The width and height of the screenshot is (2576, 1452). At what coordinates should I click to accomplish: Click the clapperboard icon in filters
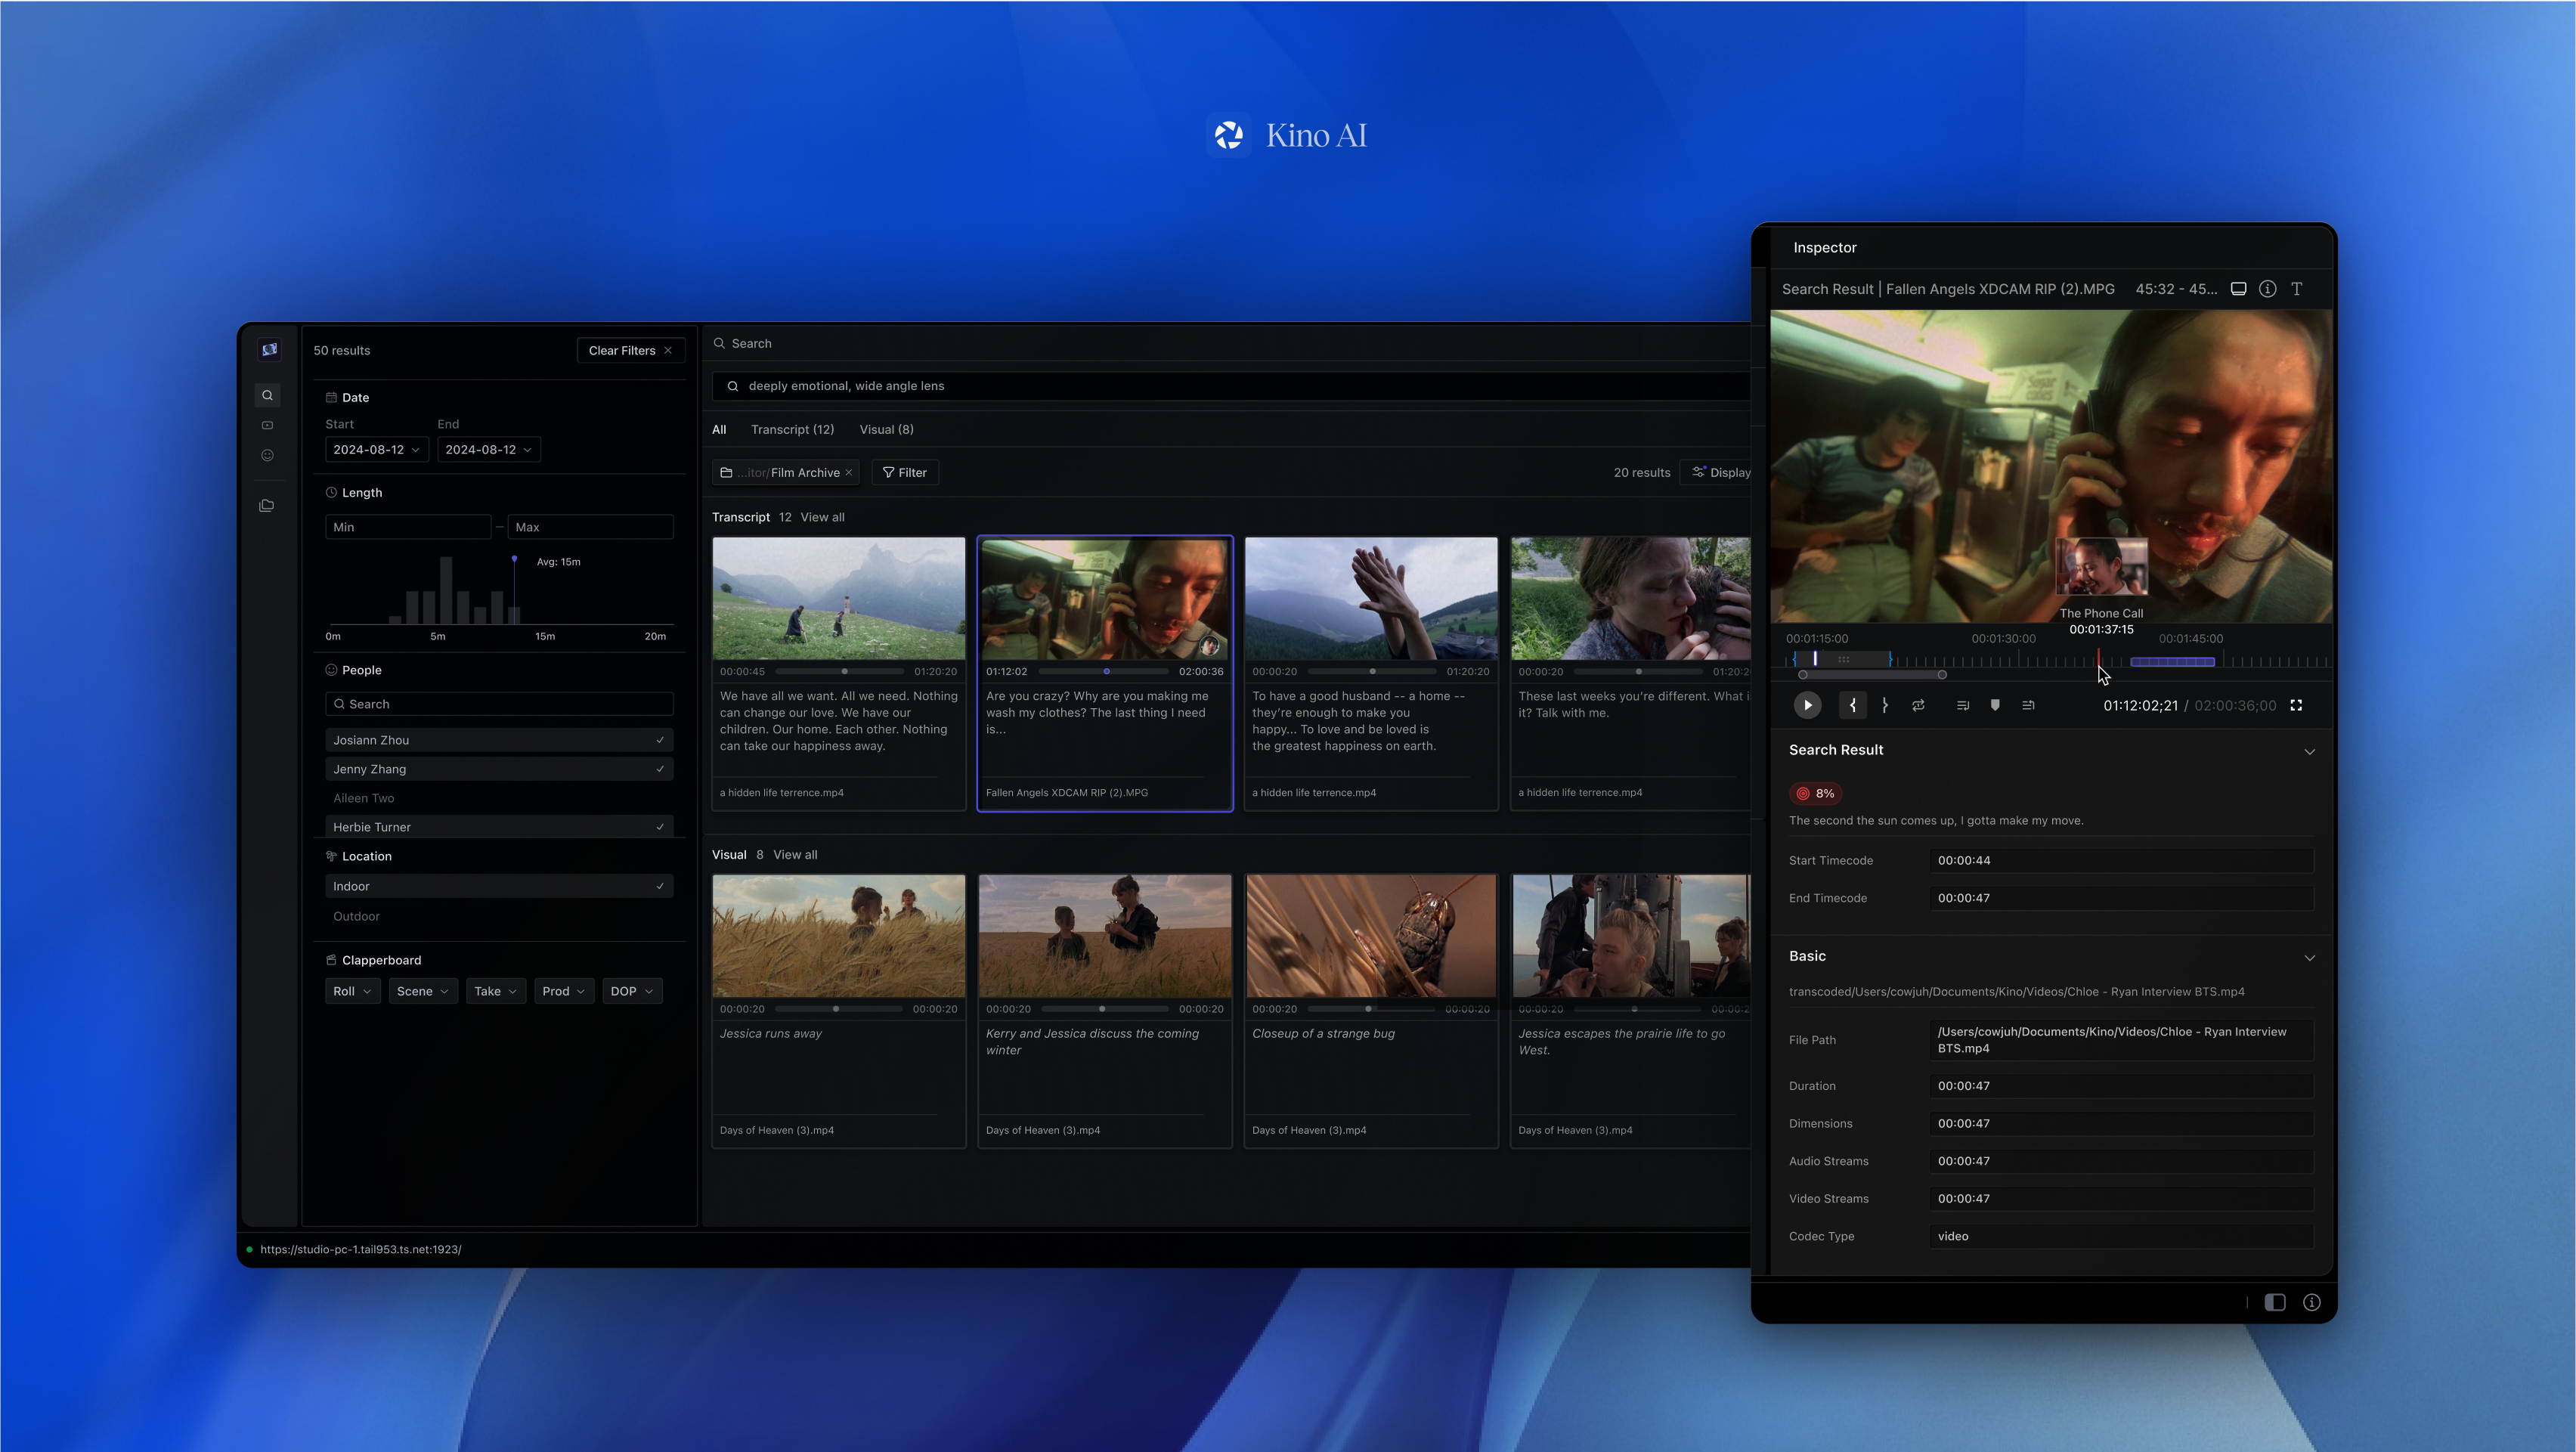coord(331,960)
